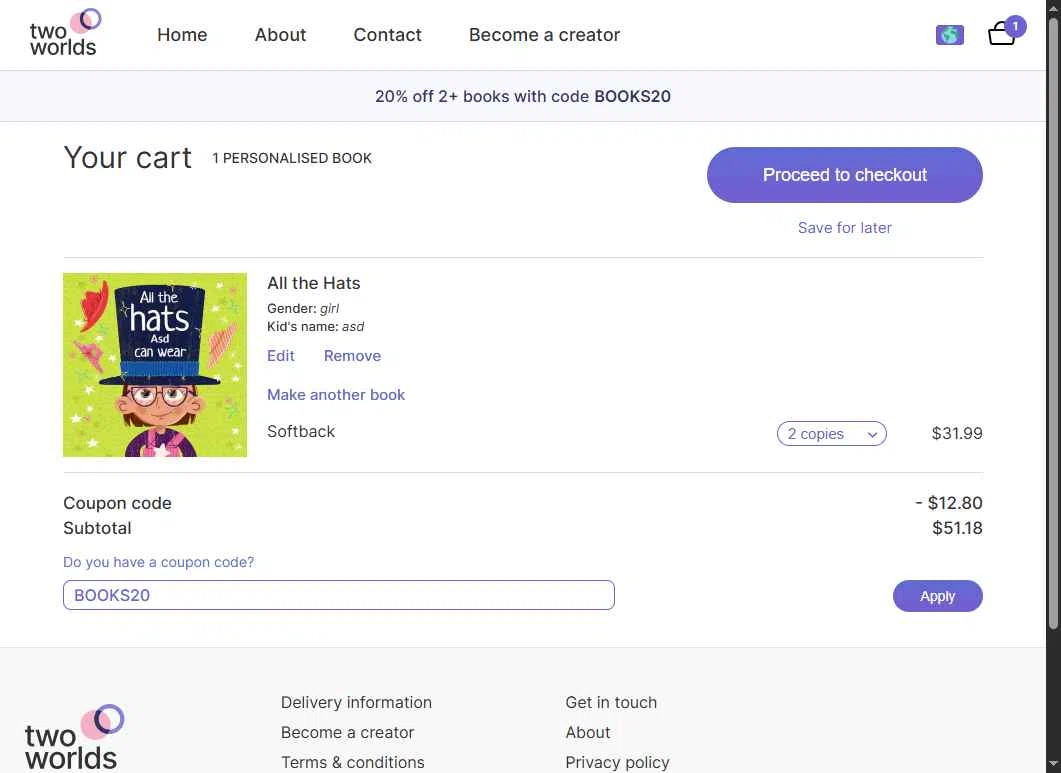
Task: Open About link in footer
Action: (587, 732)
